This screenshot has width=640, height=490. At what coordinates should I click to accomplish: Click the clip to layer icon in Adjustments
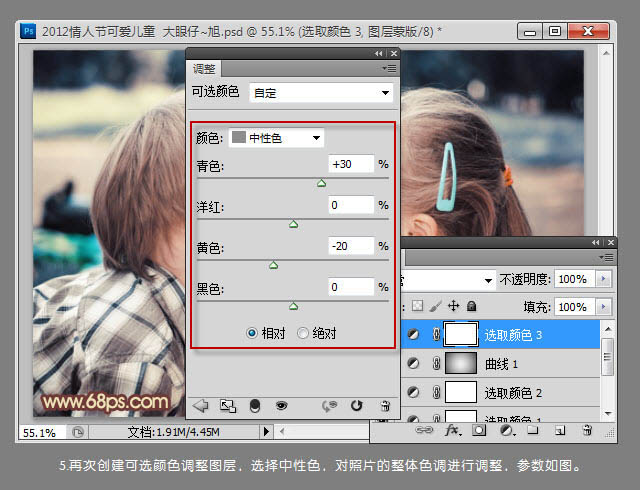(254, 406)
